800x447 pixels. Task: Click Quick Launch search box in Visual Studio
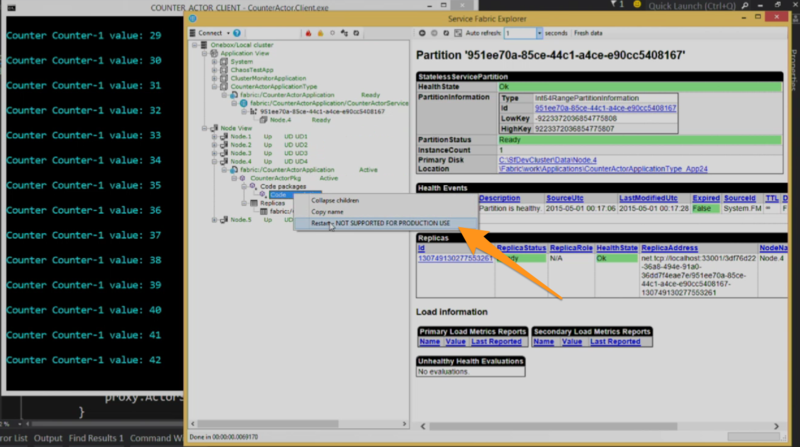(x=691, y=6)
